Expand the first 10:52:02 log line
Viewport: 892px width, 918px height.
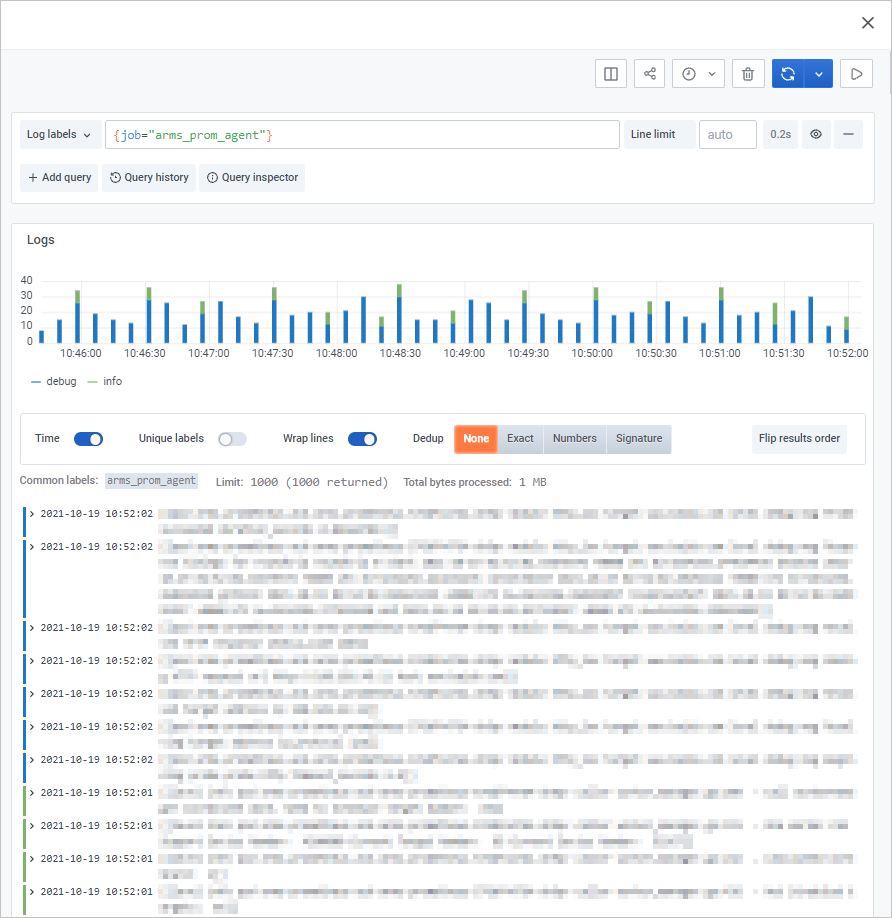(31, 513)
